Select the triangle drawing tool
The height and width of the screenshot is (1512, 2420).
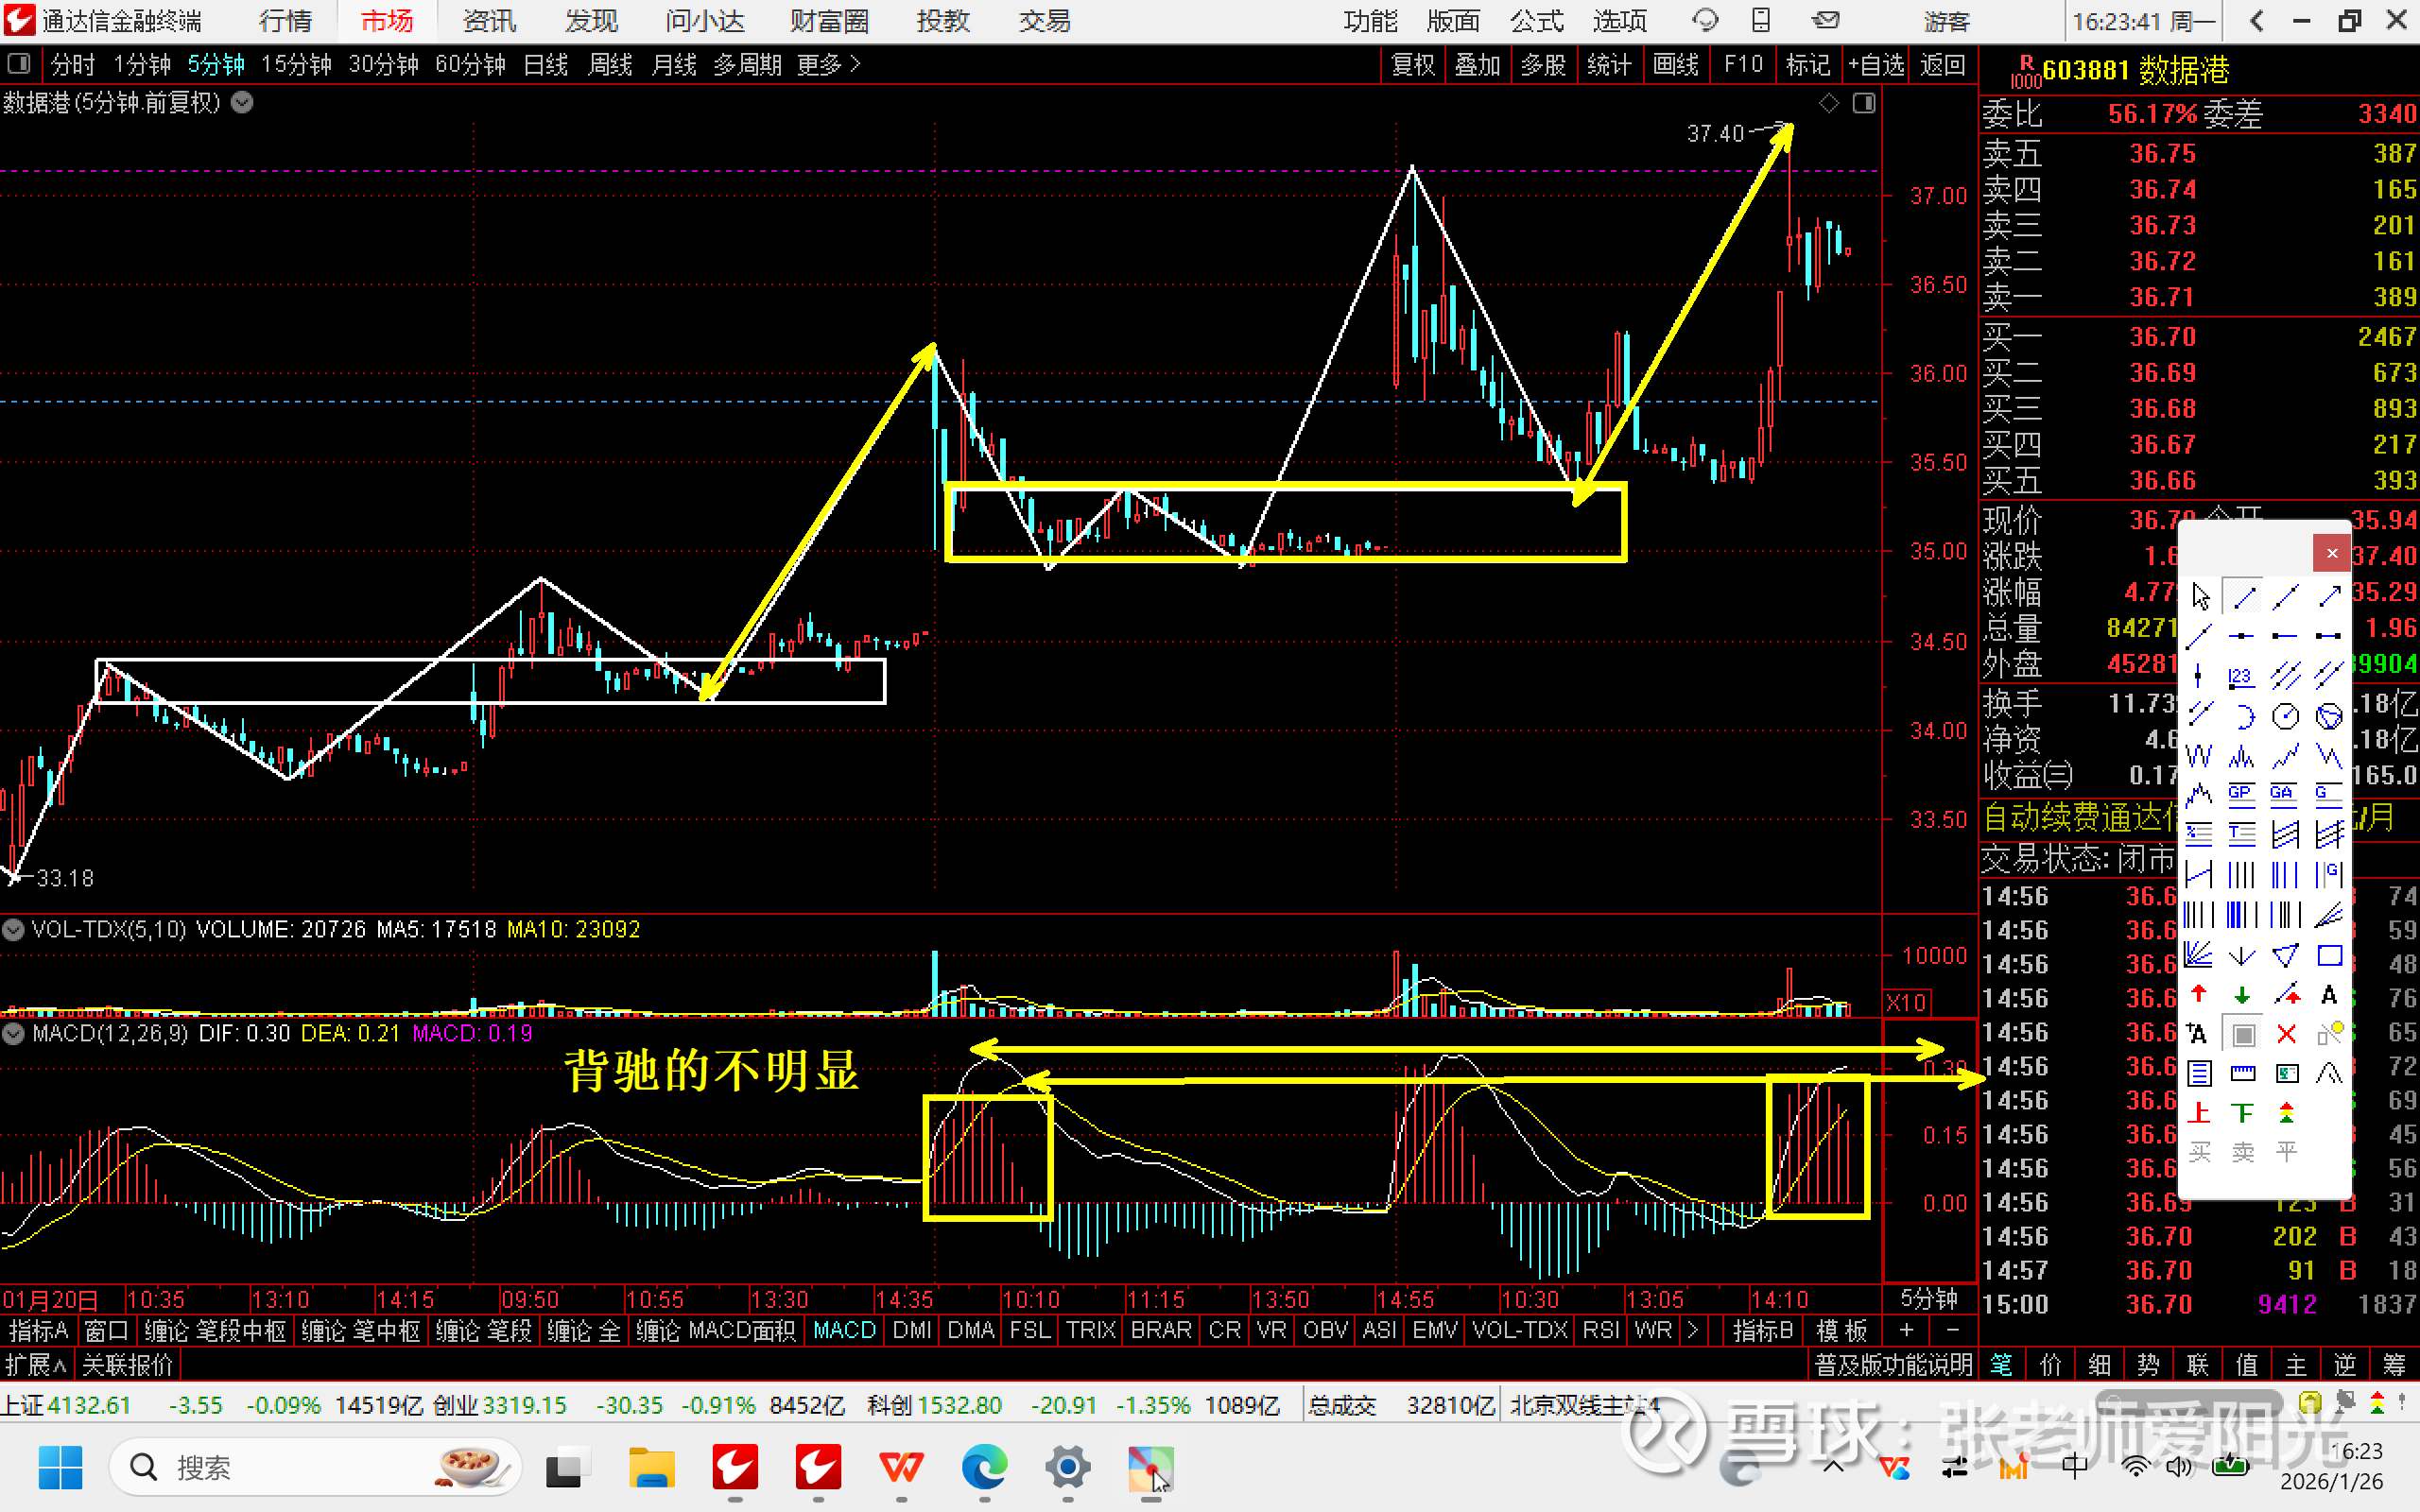(2285, 955)
